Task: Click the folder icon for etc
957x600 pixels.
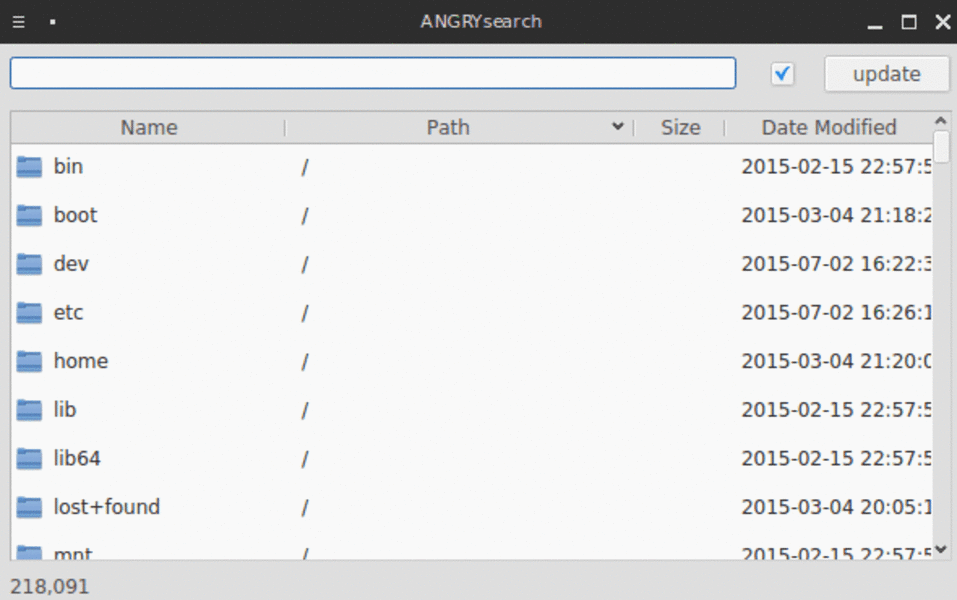Action: (x=27, y=312)
